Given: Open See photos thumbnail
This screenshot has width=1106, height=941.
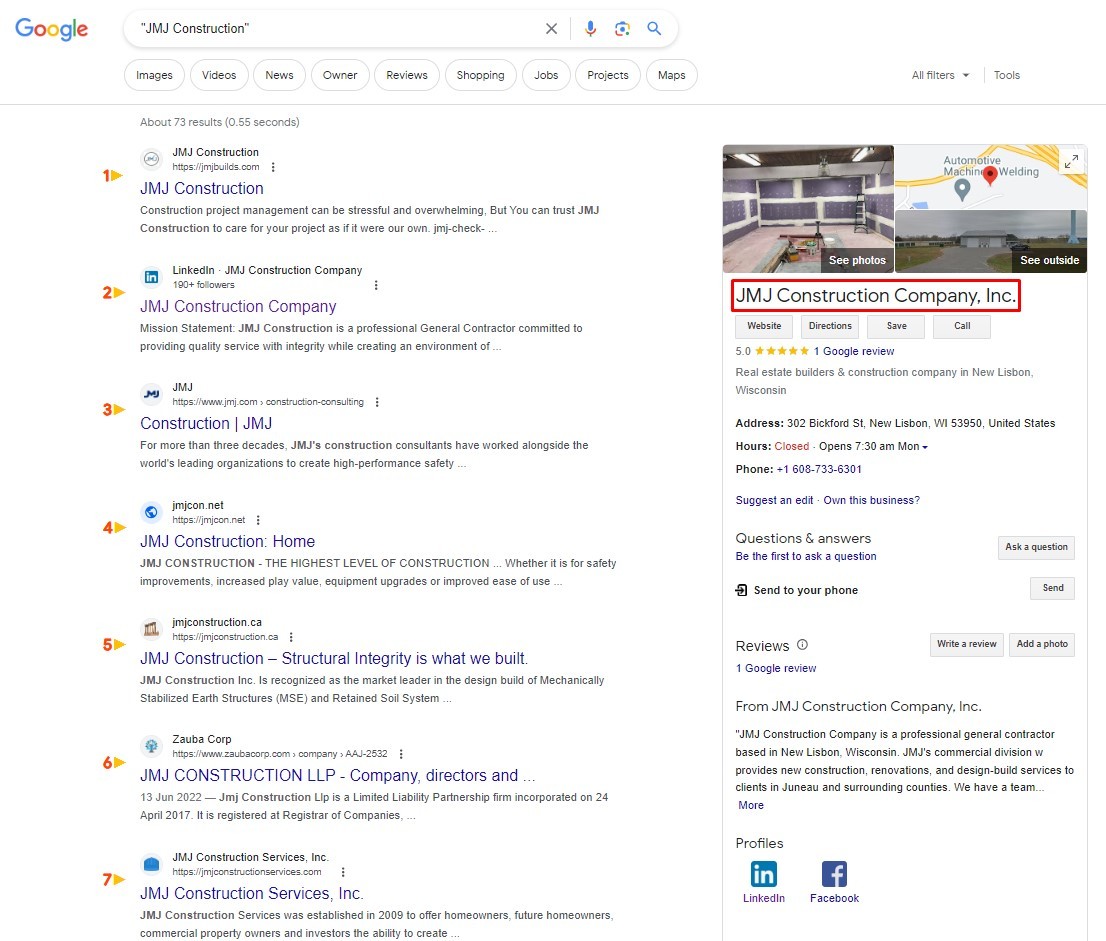Looking at the screenshot, I should (808, 209).
